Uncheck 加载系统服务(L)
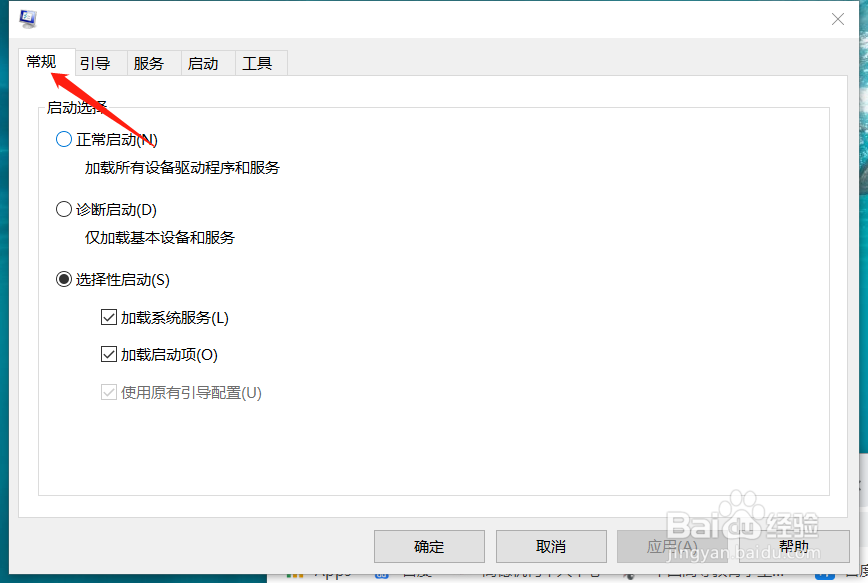This screenshot has width=868, height=583. (x=108, y=317)
